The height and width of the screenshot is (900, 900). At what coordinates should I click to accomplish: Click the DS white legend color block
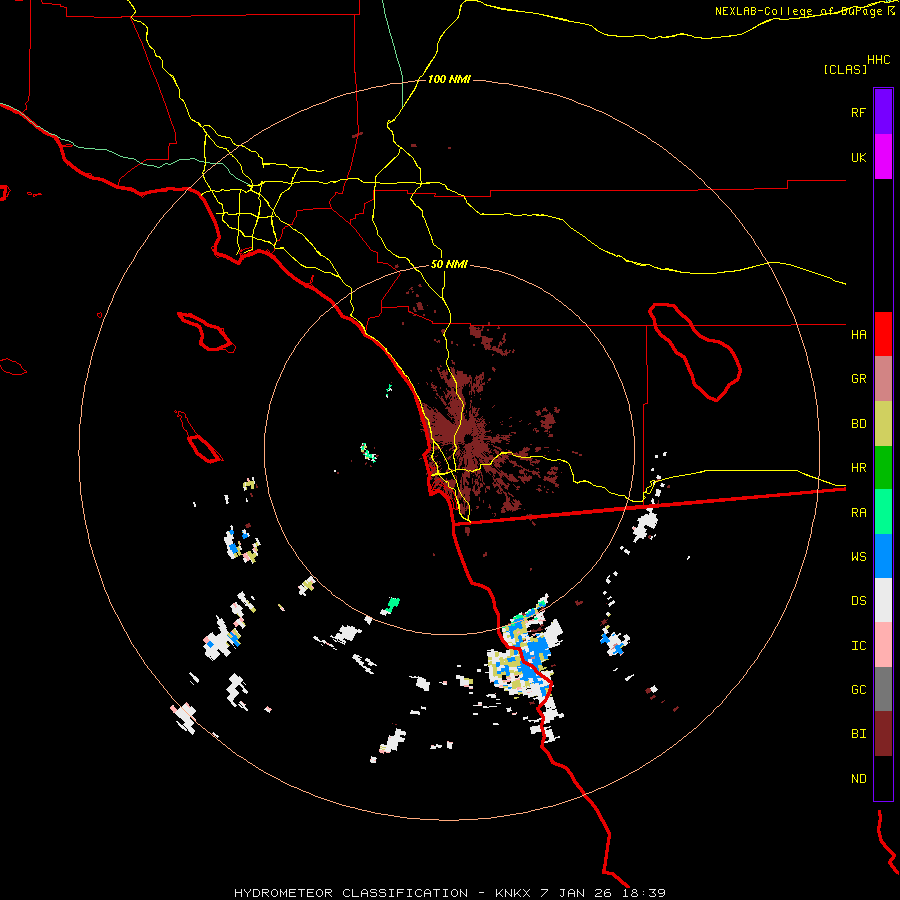883,600
